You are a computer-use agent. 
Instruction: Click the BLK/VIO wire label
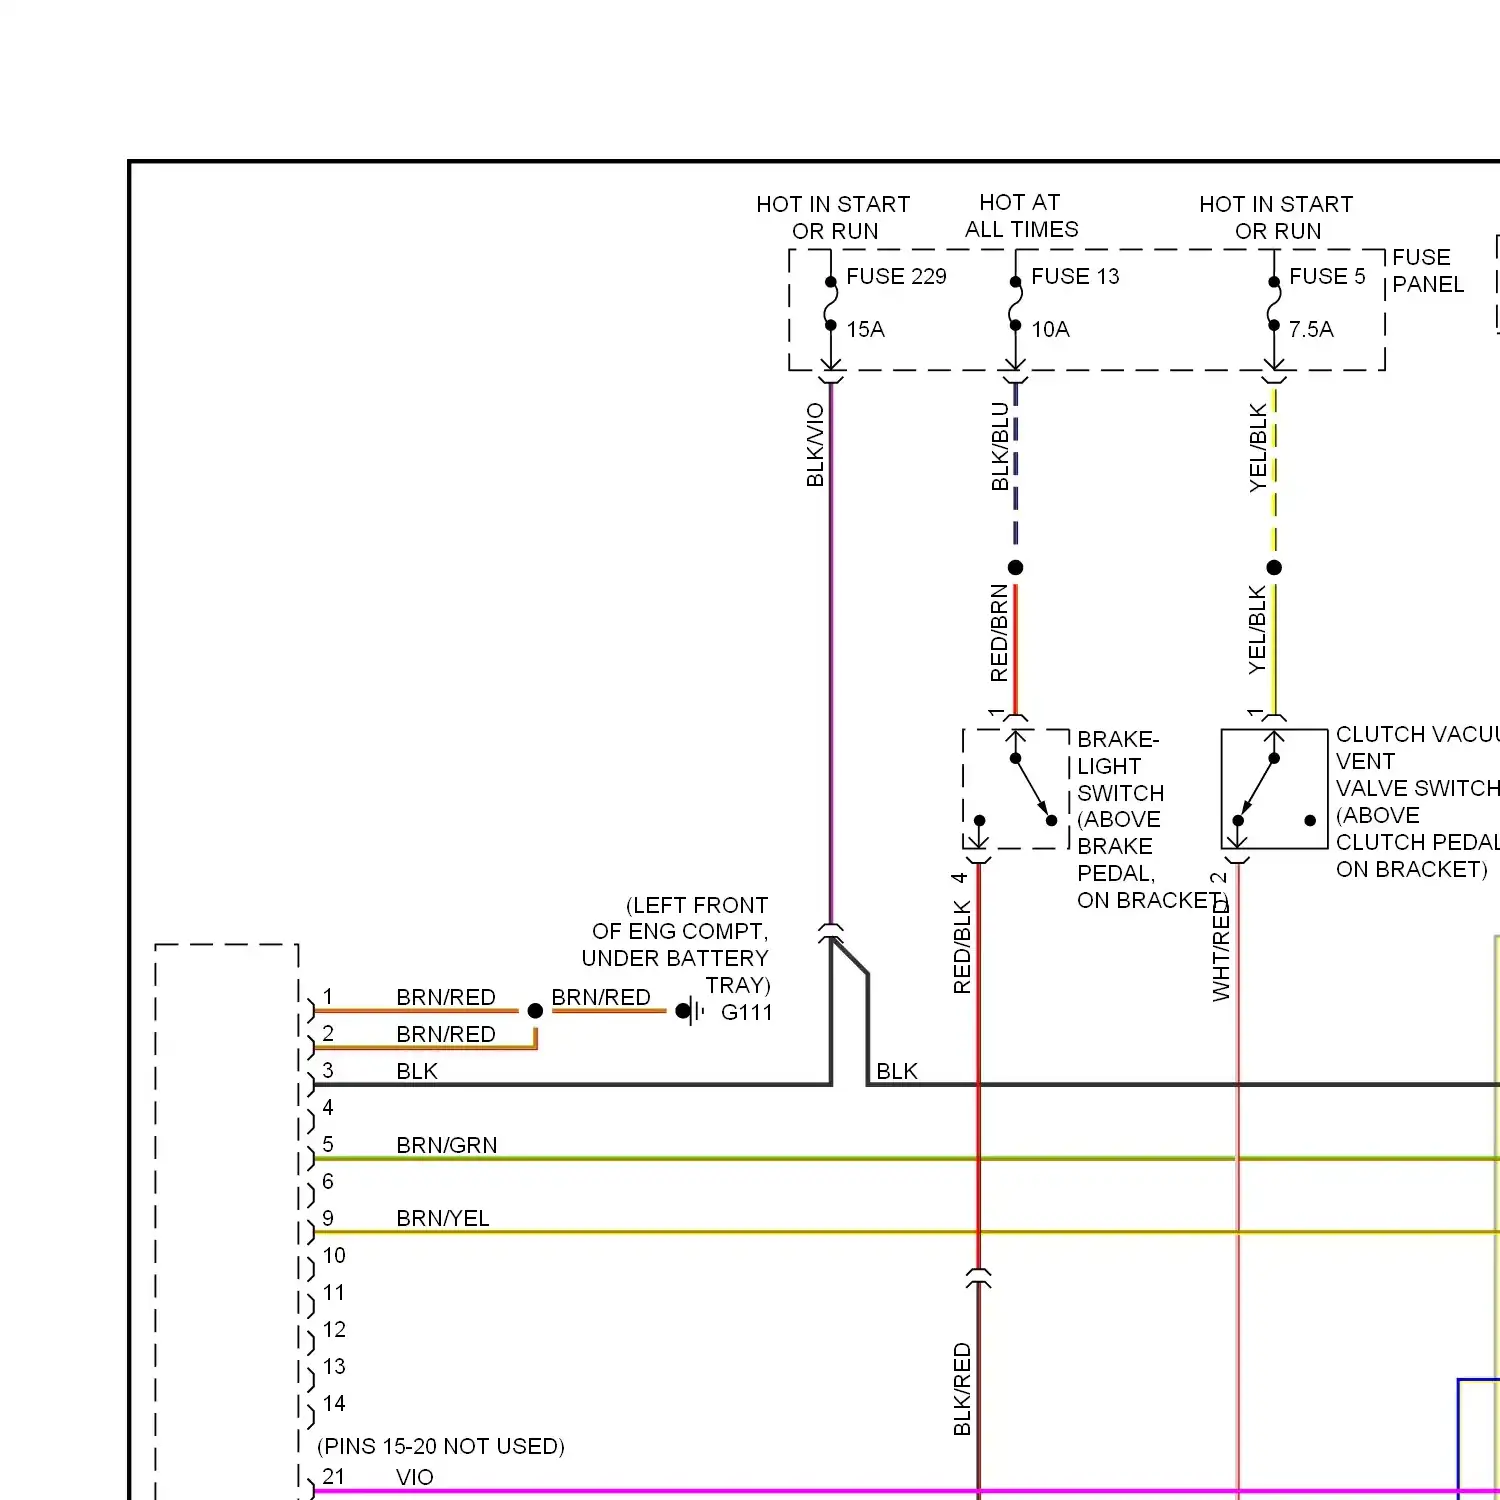coord(815,445)
